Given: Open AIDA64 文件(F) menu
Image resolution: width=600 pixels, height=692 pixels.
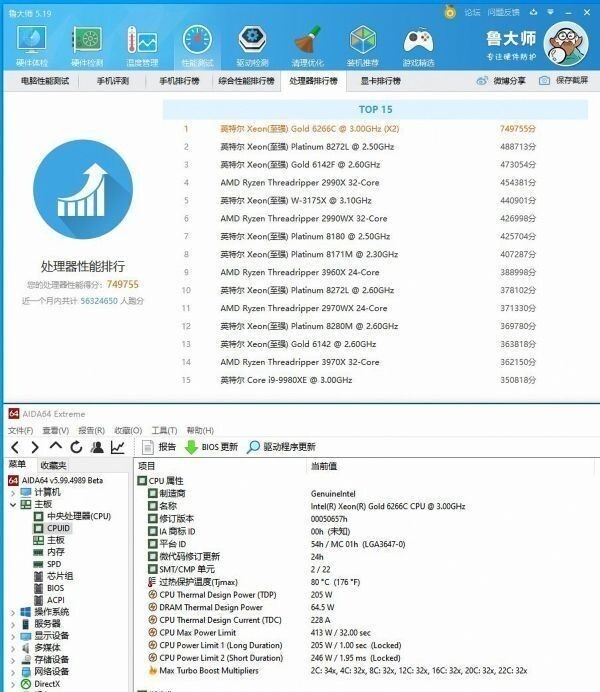Looking at the screenshot, I should [20, 430].
